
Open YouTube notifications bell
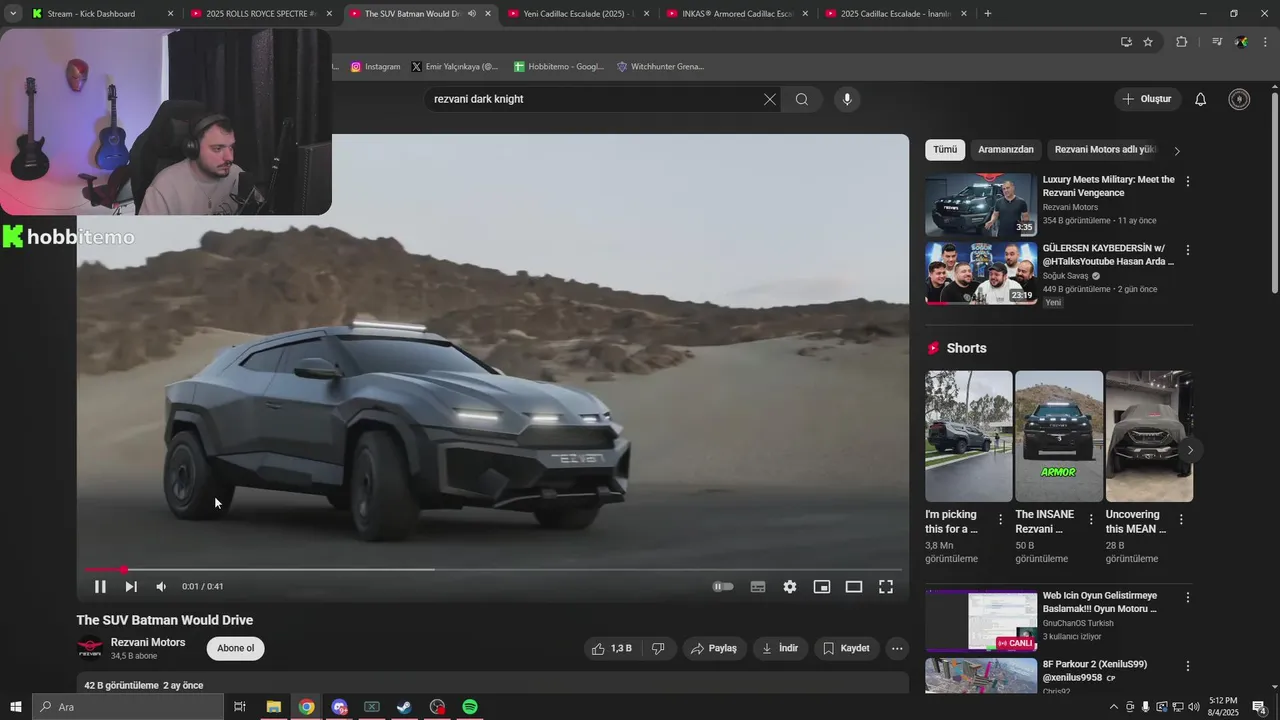tap(1201, 99)
